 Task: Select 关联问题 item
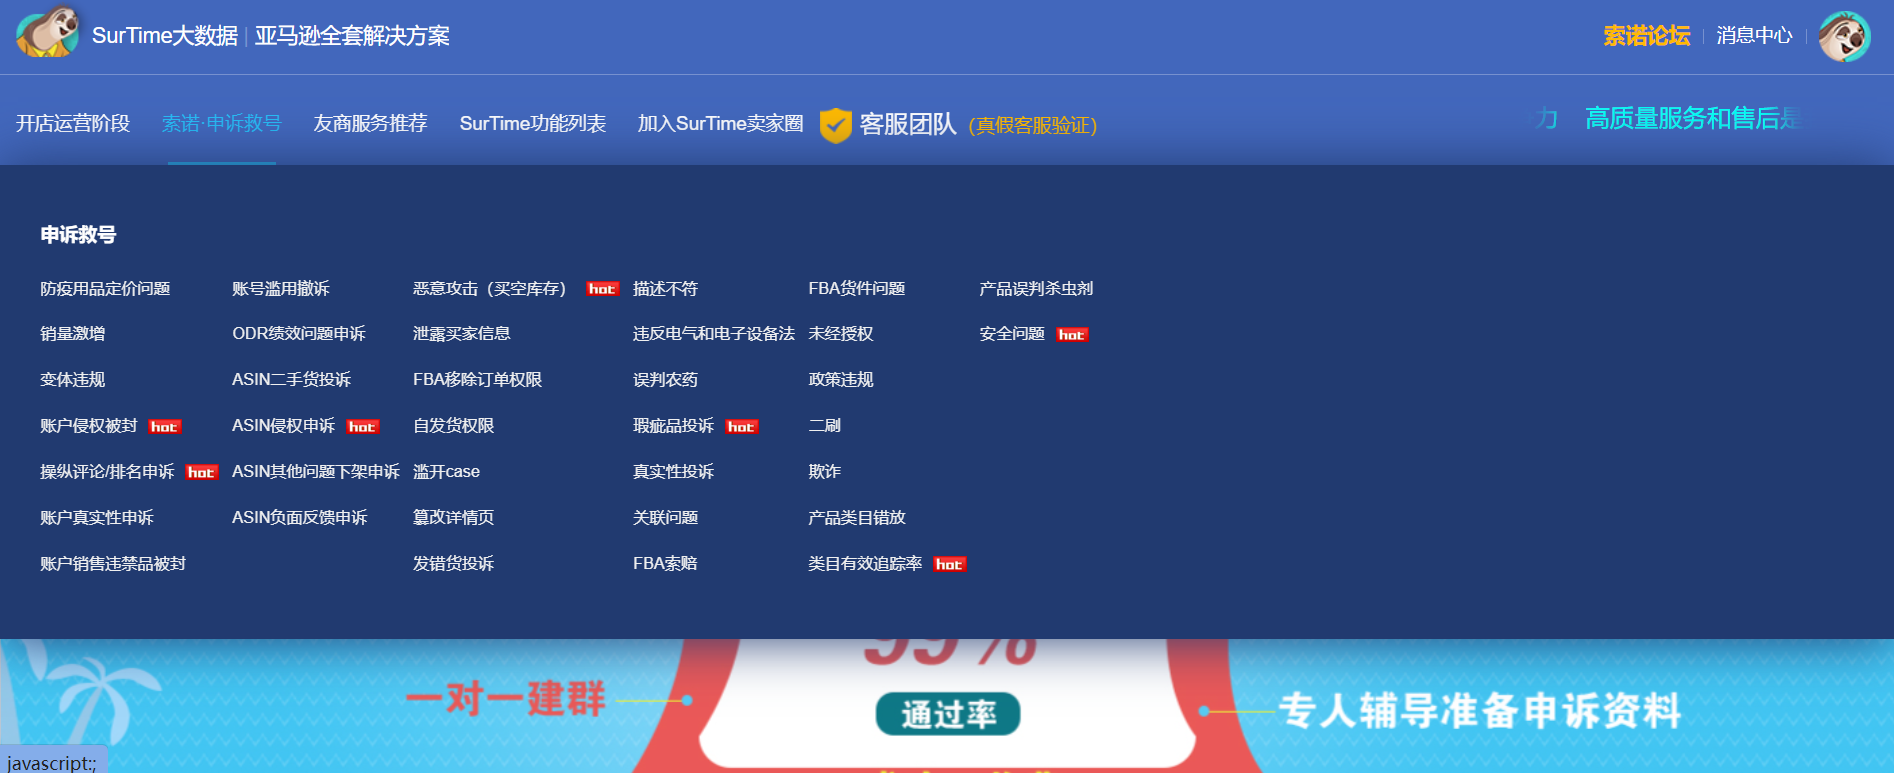[x=666, y=518]
